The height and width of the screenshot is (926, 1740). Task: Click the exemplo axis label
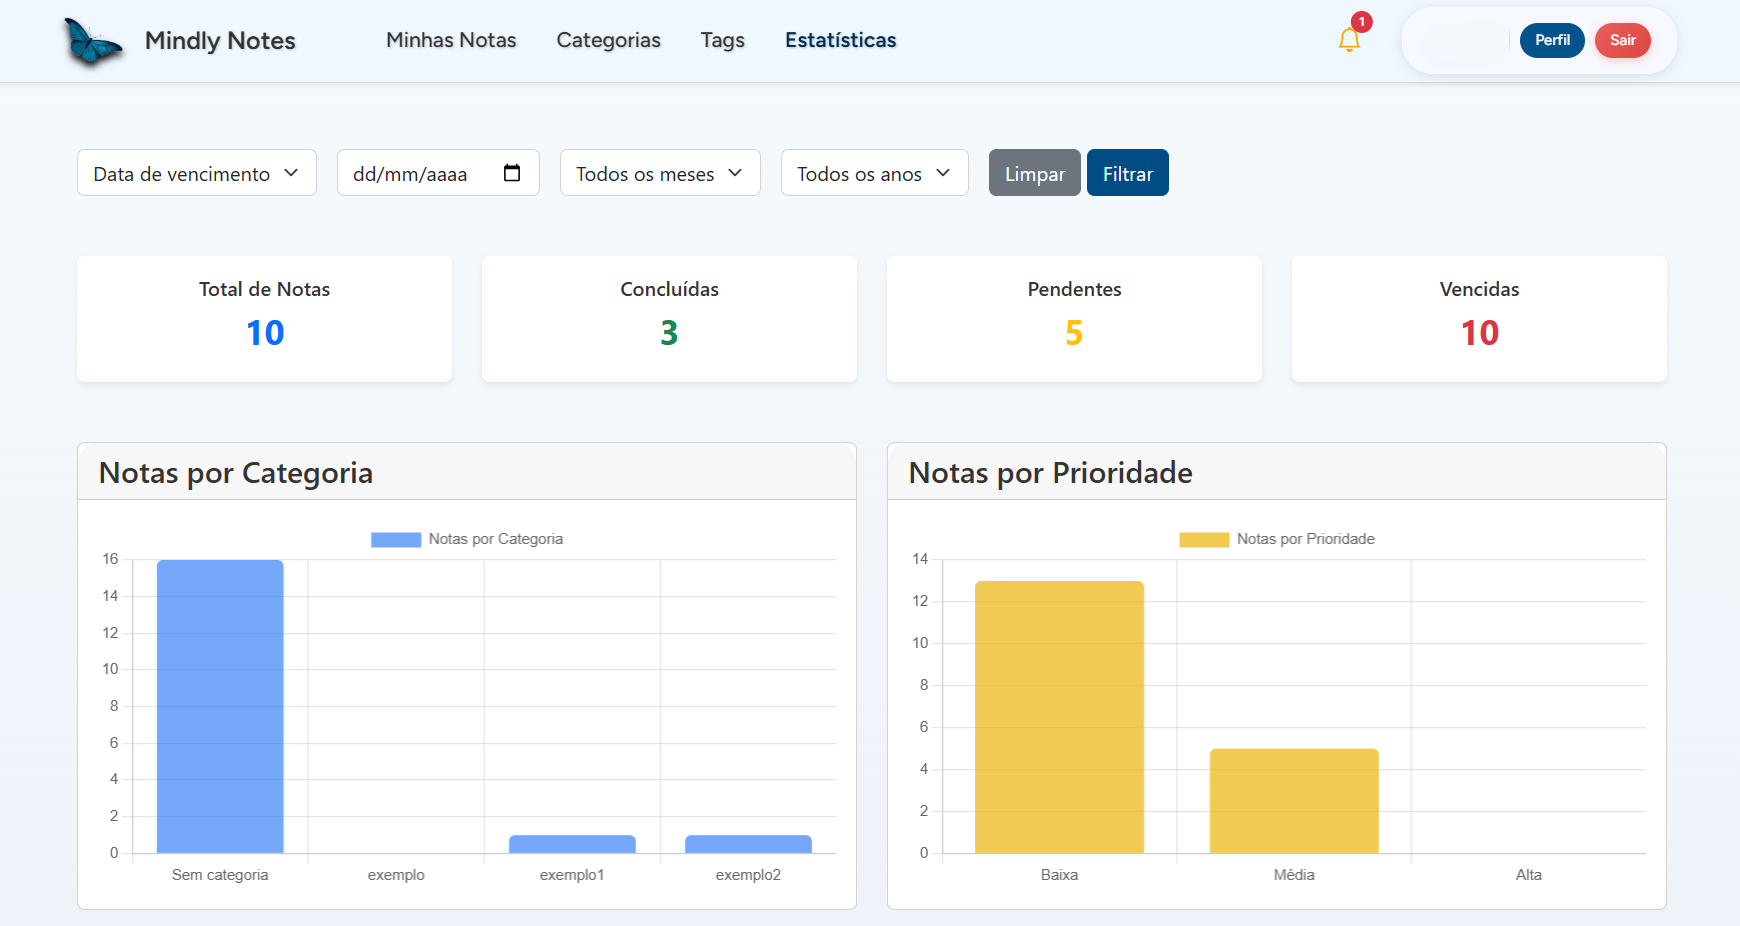pyautogui.click(x=396, y=875)
